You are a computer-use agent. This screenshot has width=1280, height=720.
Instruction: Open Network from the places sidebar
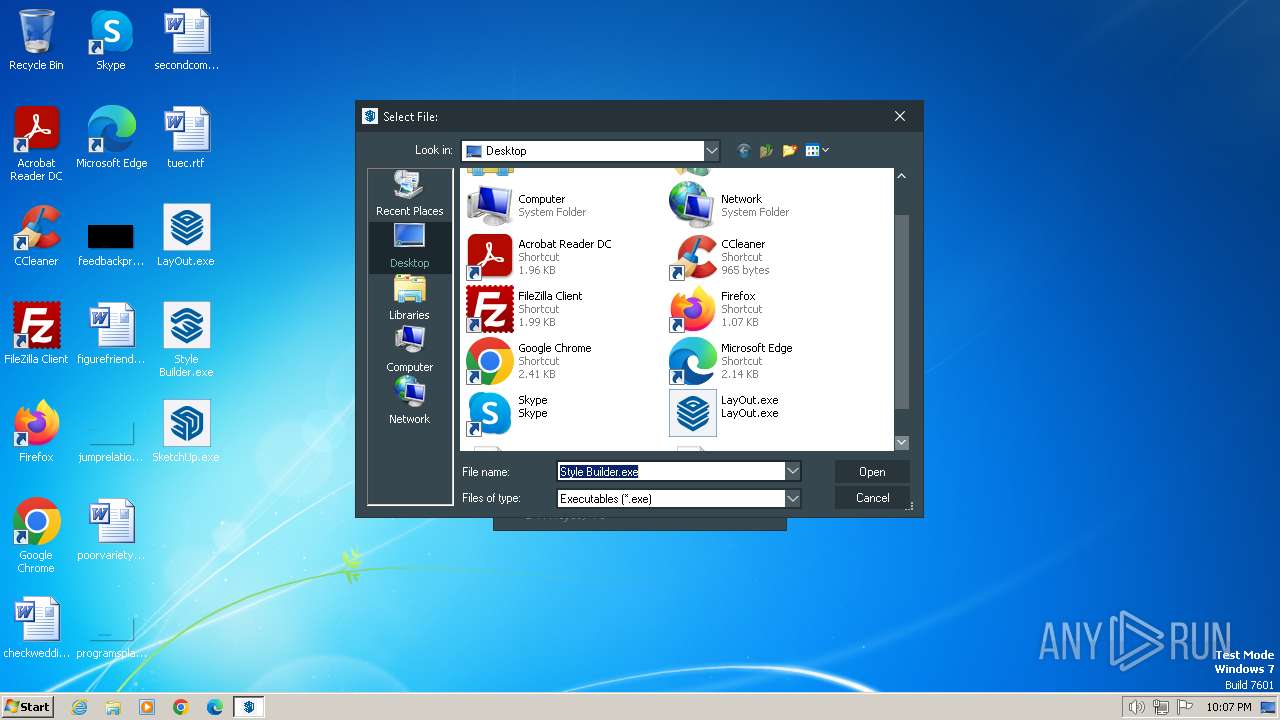409,402
